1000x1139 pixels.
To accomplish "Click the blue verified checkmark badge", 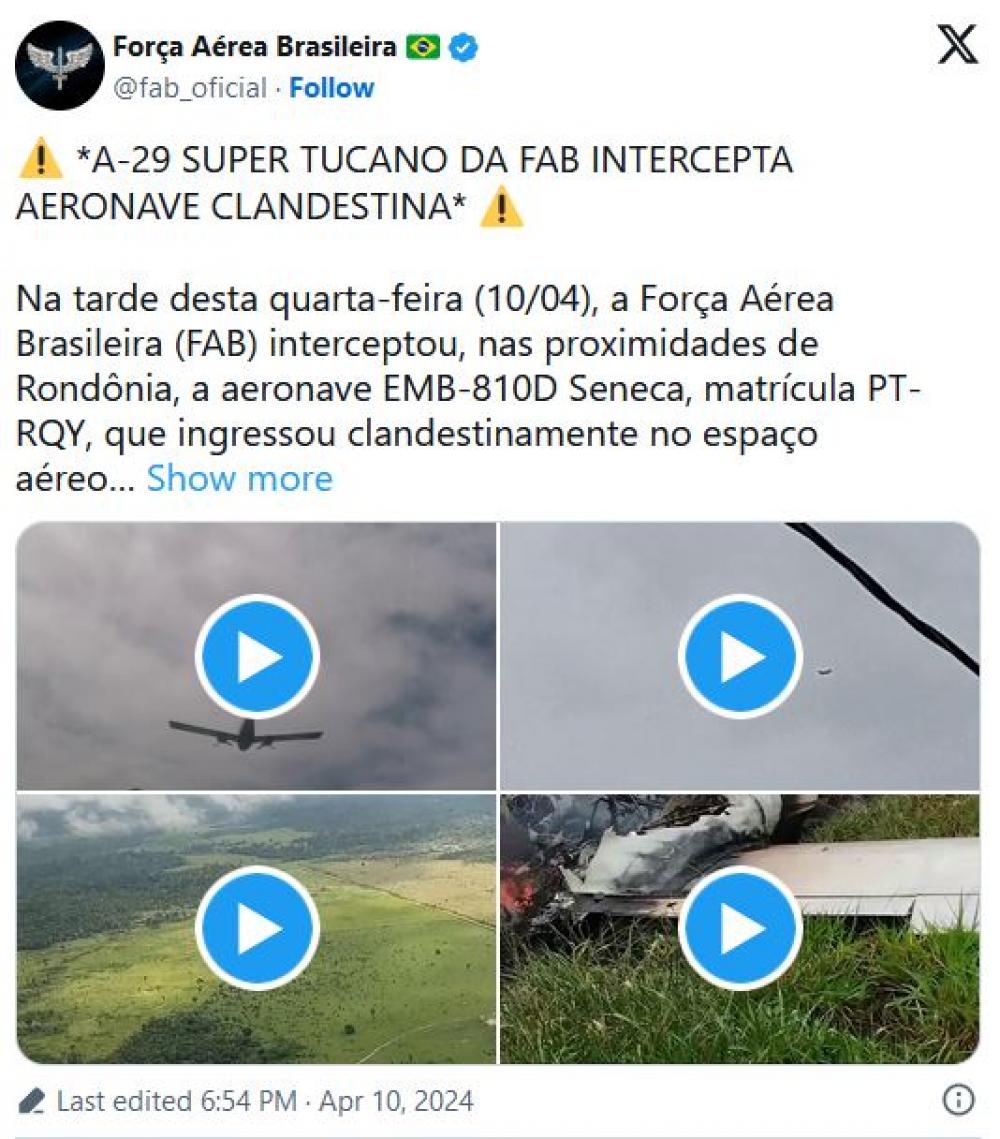I will pos(463,47).
